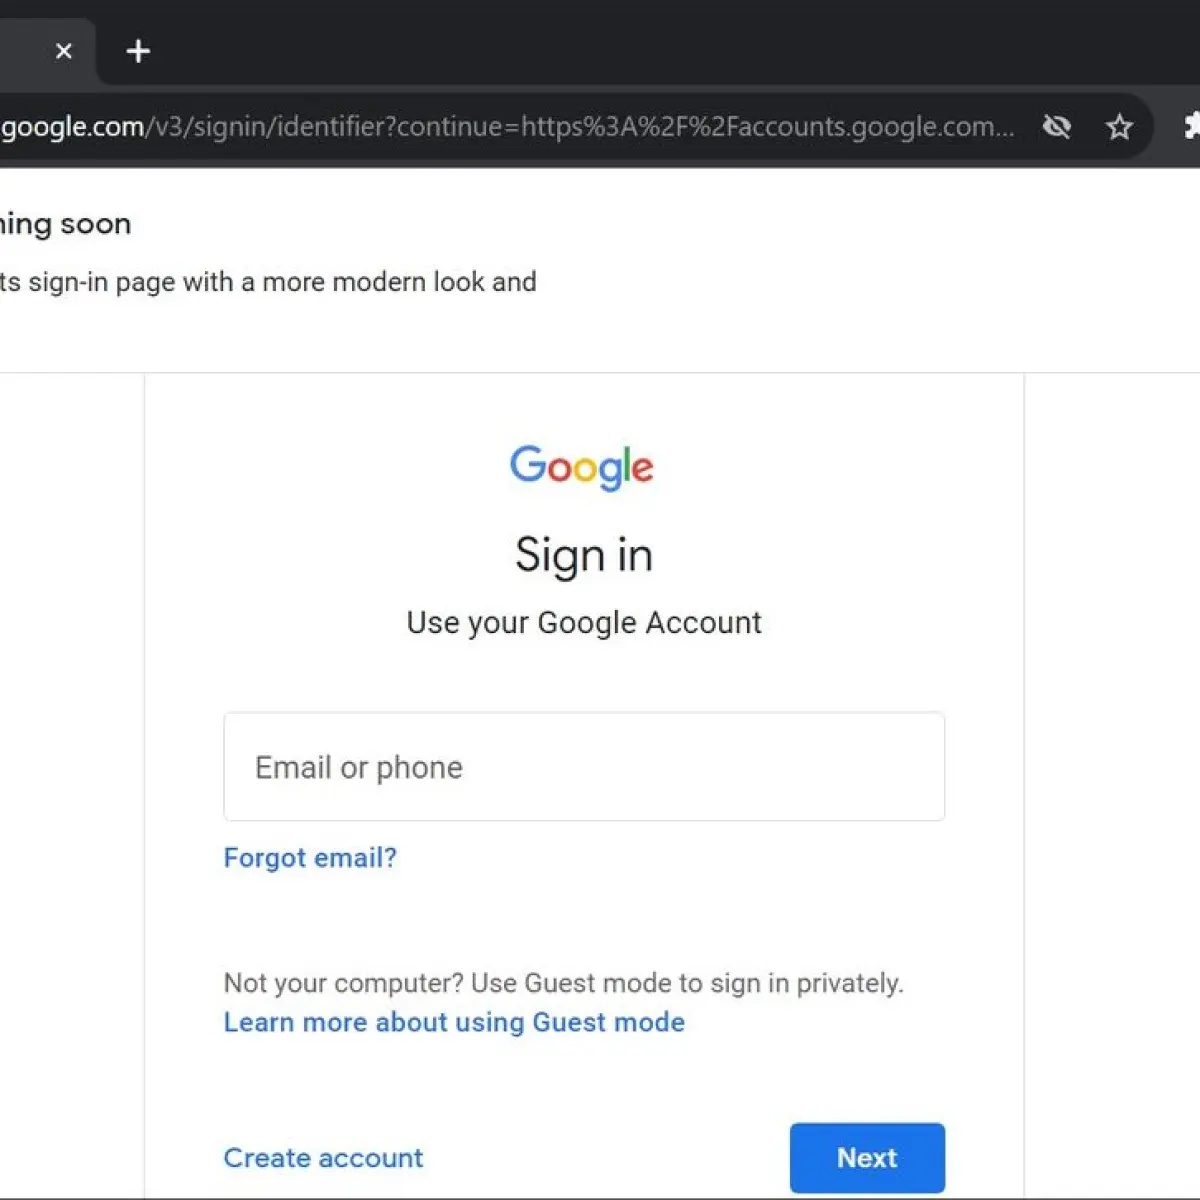Screen dimensions: 1200x1200
Task: Expand the Create account options
Action: [x=323, y=1158]
